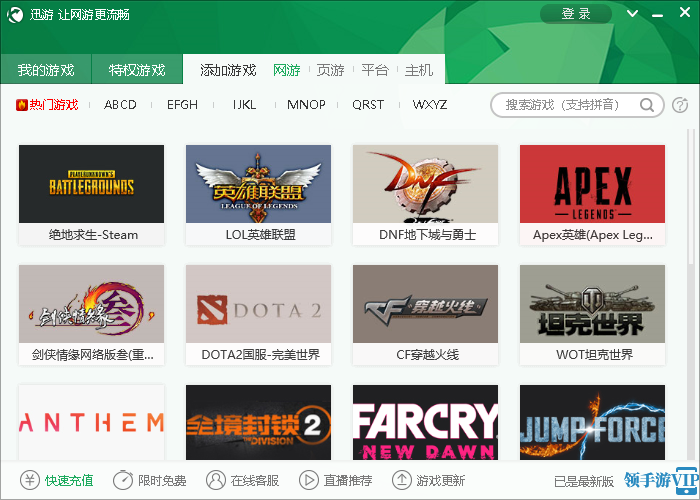Open 游戏更新 game update link
700x500 pixels.
pyautogui.click(x=441, y=481)
